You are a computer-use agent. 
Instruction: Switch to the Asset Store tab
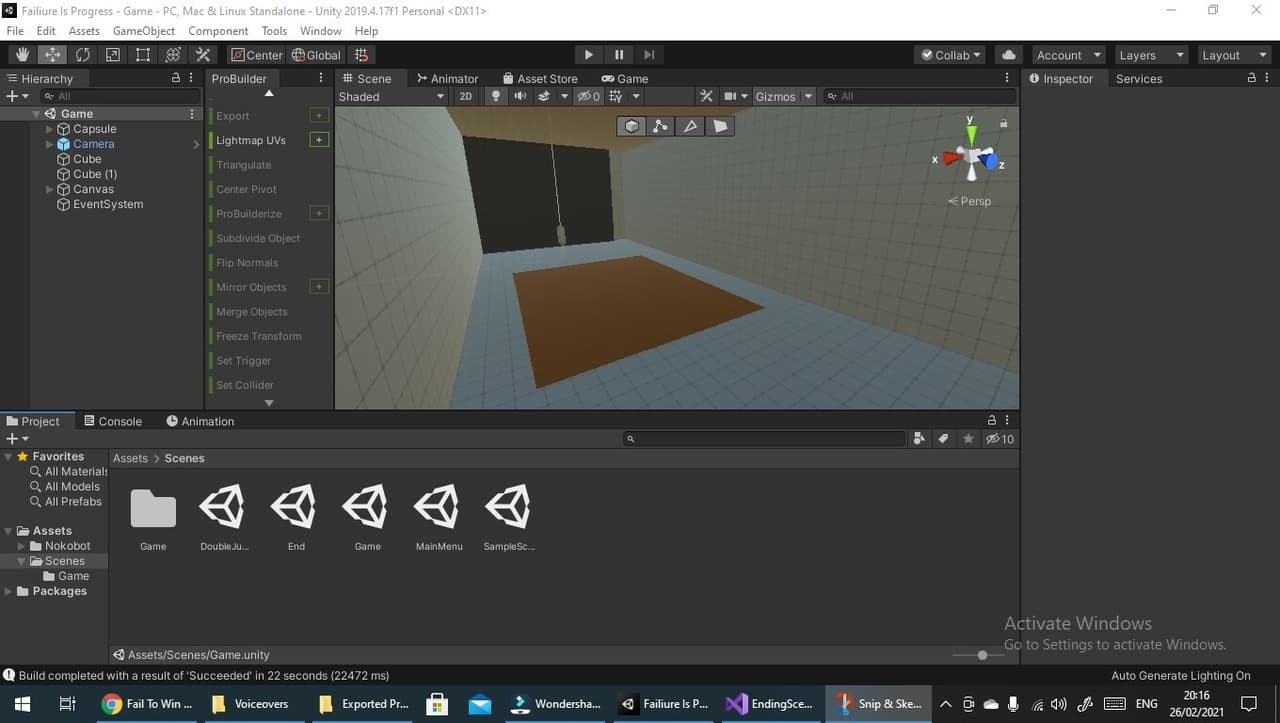[540, 78]
